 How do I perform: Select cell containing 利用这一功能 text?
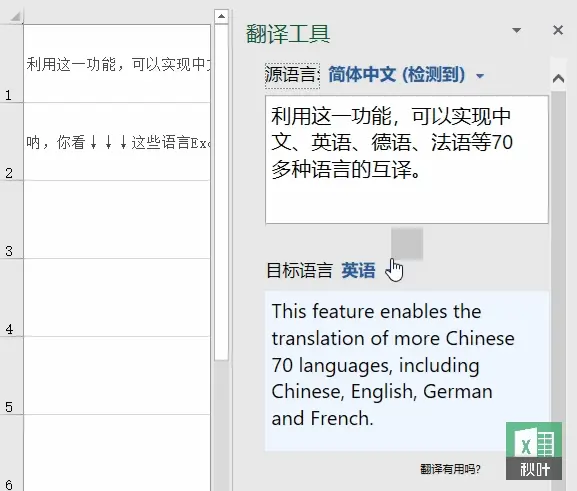tap(117, 63)
